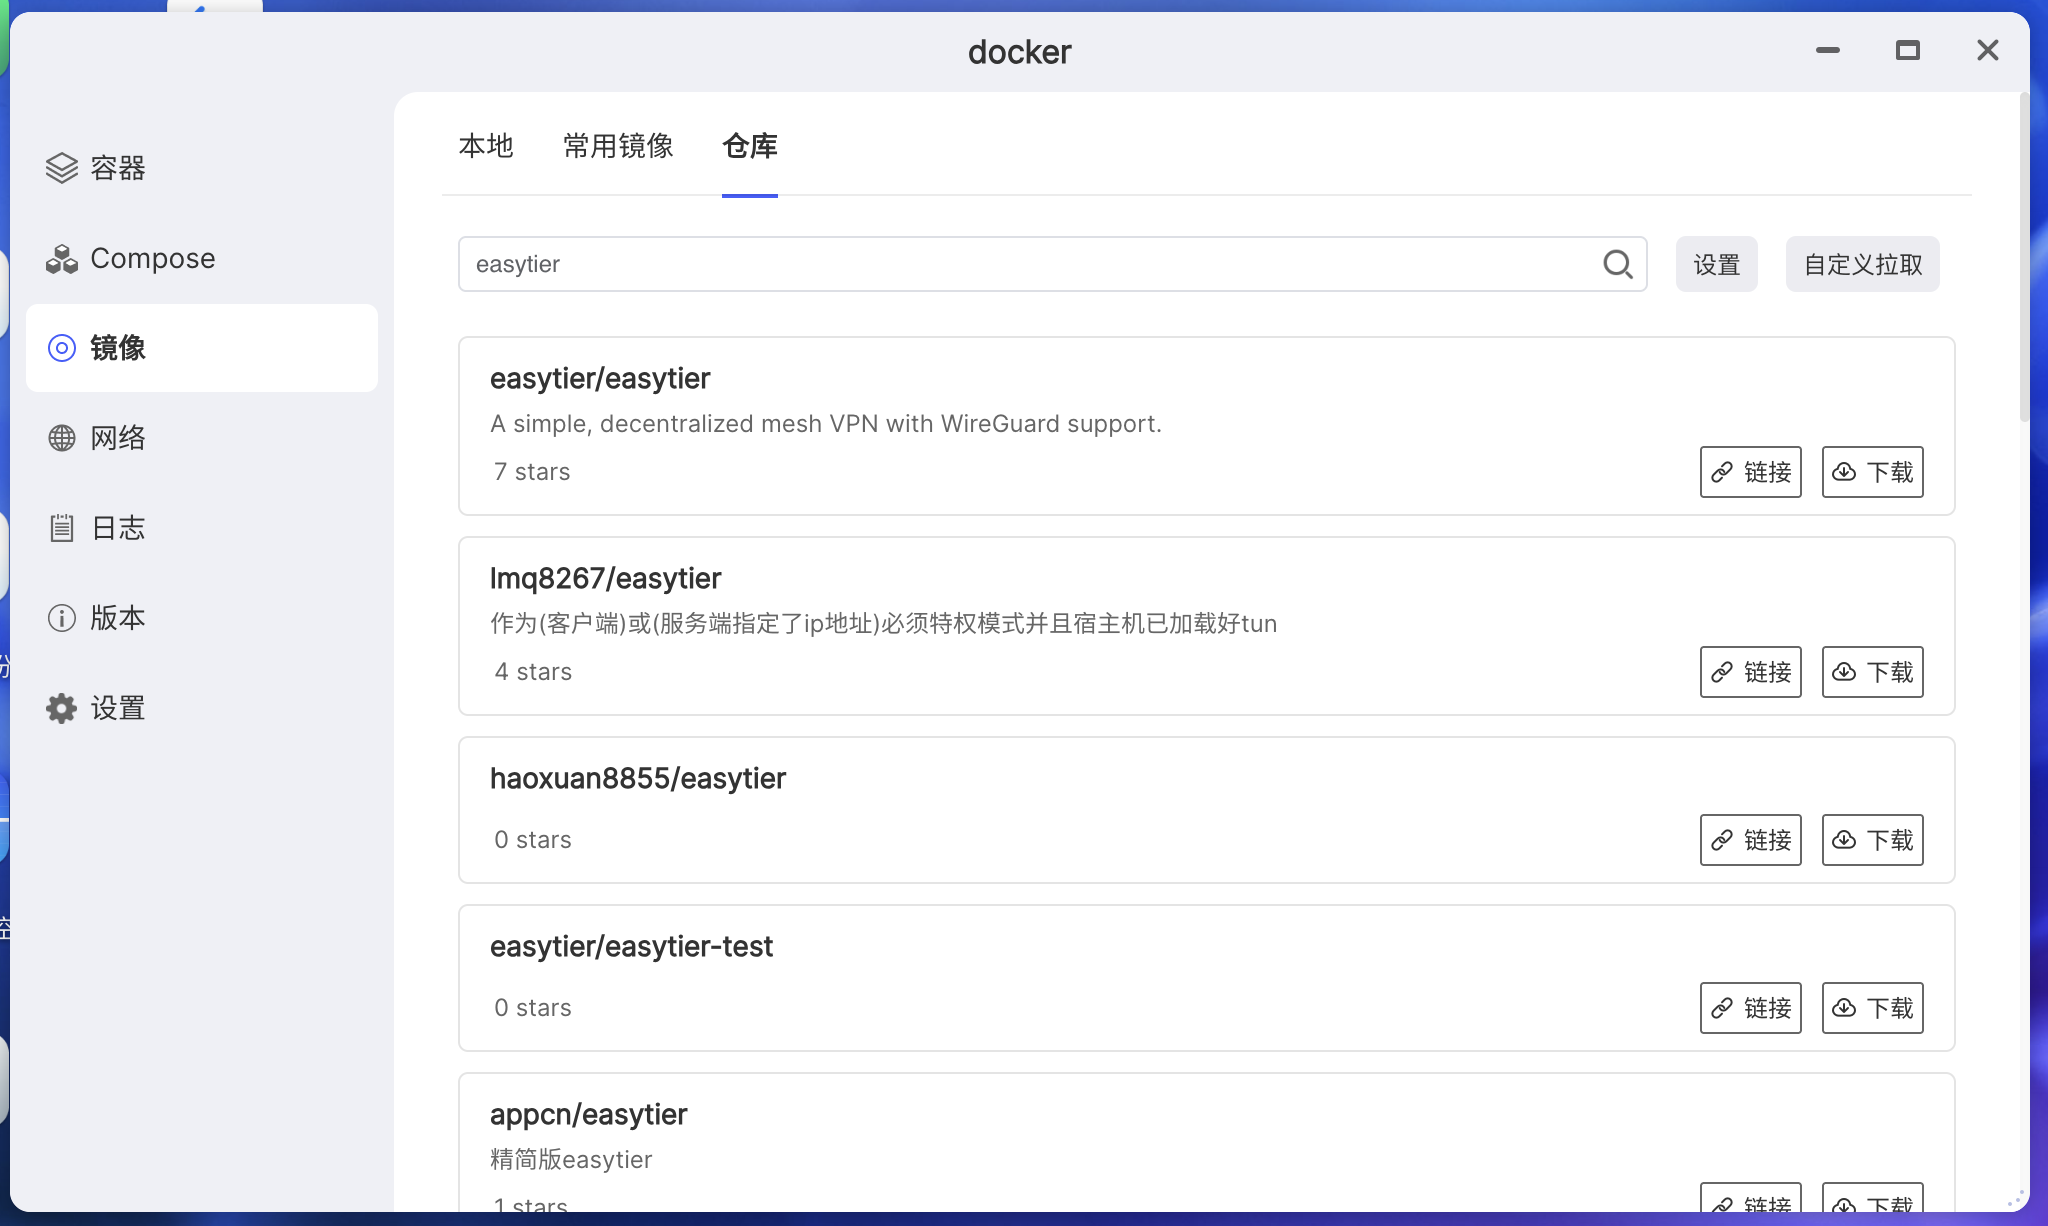Switch to the 常用镜像 tab
The image size is (2048, 1226).
coord(618,146)
